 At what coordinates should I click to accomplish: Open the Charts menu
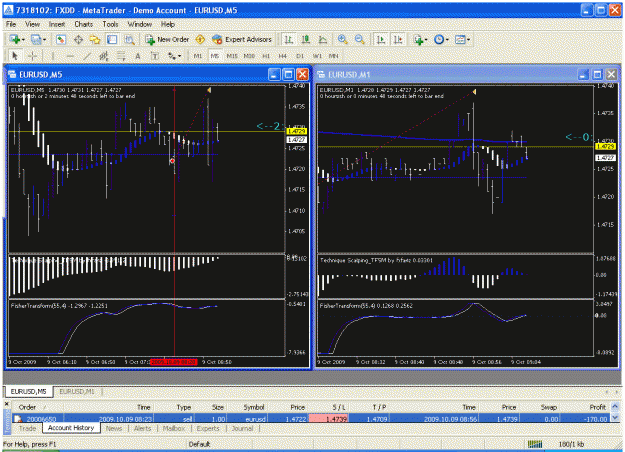click(84, 24)
